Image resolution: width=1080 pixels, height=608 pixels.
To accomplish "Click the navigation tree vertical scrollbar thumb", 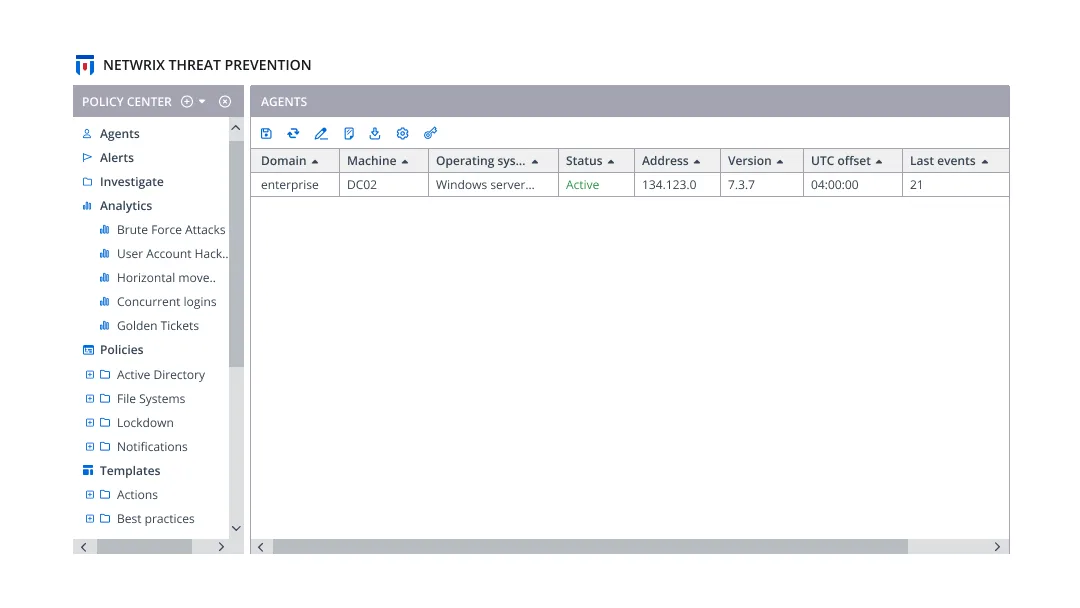I will (x=236, y=254).
